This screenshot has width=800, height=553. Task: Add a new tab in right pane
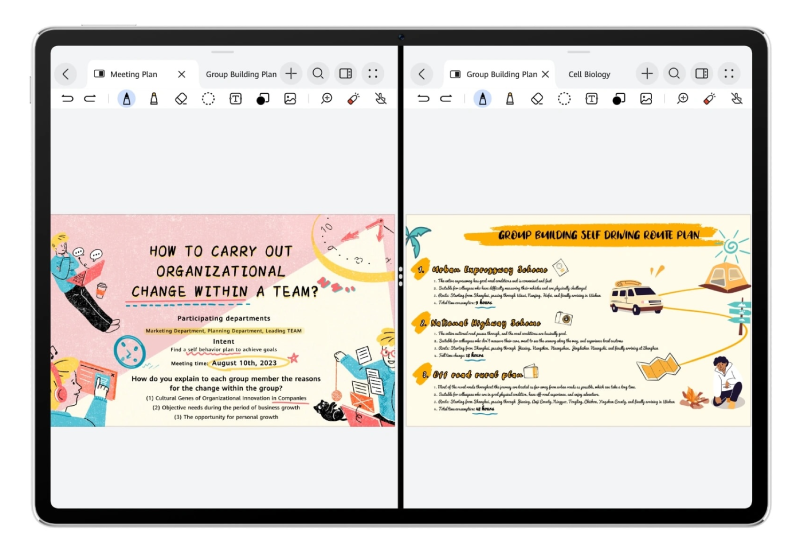[x=647, y=73]
